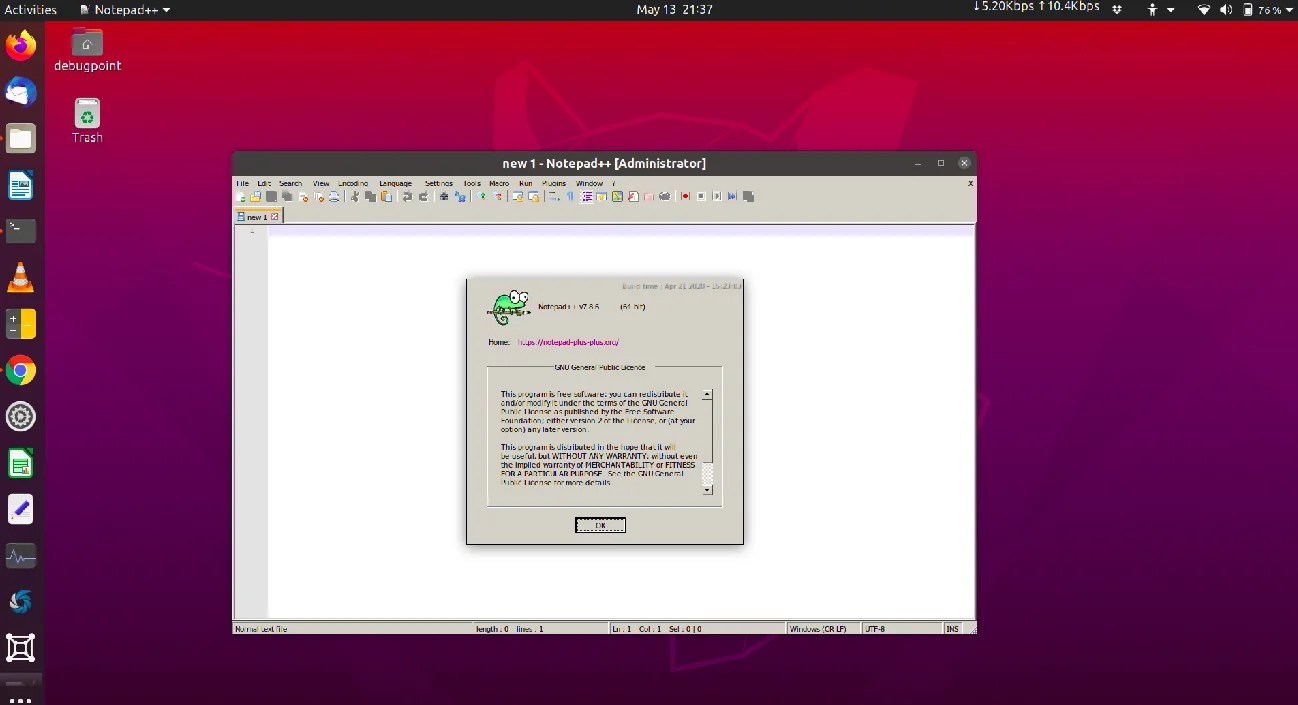Screen dimensions: 1298x705
Task: Click the Save toolbar icon
Action: point(269,196)
